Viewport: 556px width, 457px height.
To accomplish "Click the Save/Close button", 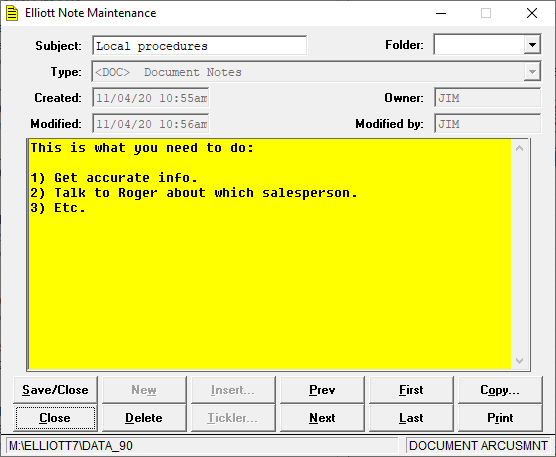I will 55,390.
